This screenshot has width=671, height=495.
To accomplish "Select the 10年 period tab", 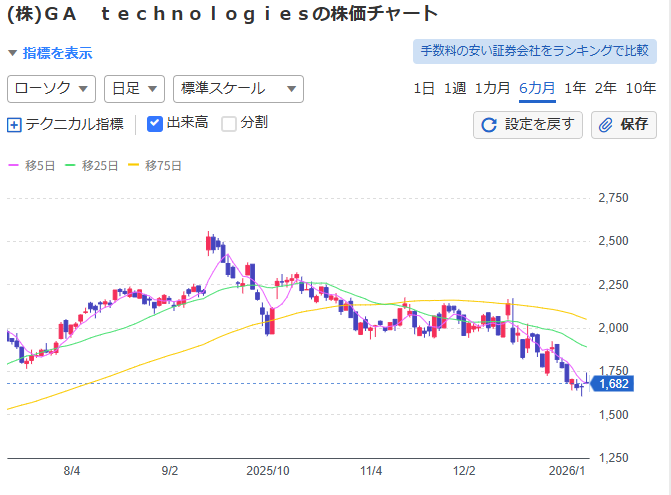I will (641, 88).
